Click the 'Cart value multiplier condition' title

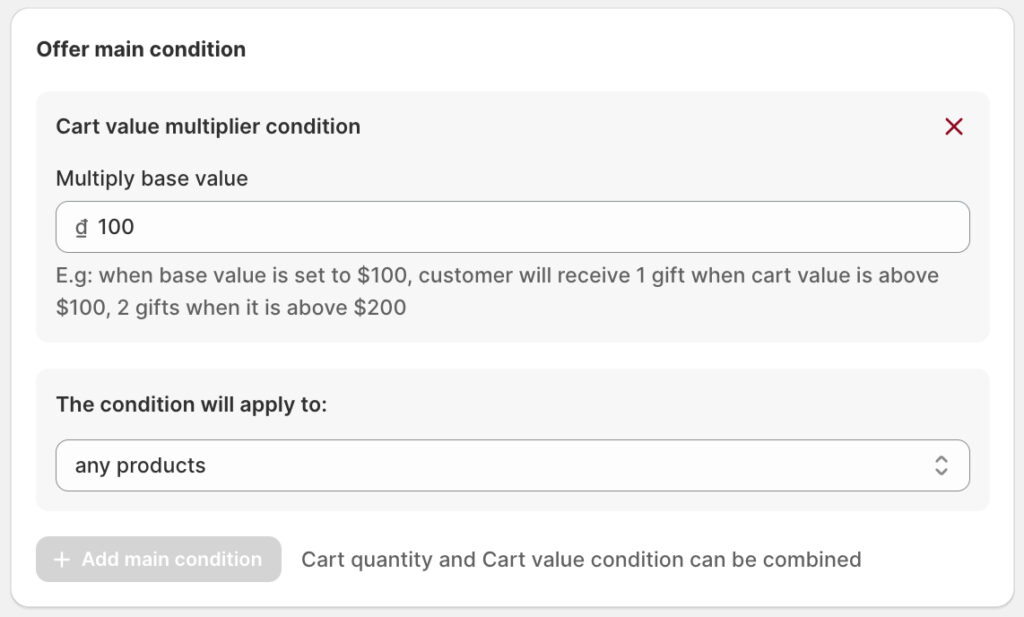tap(208, 127)
